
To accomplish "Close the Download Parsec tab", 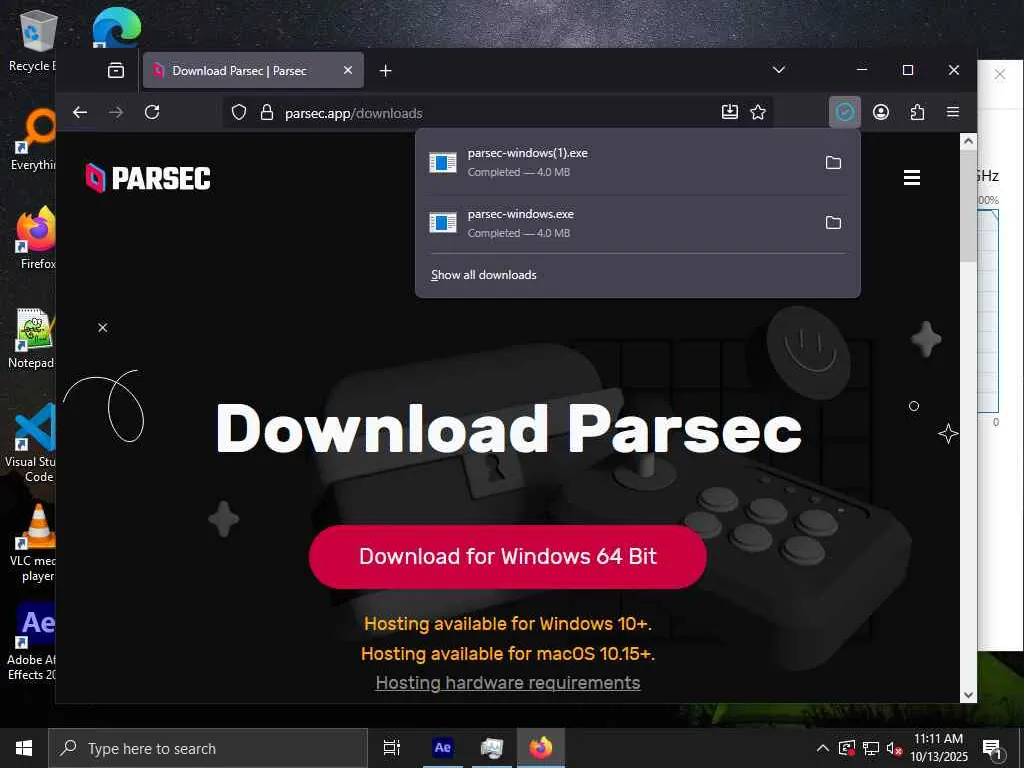I will (348, 70).
